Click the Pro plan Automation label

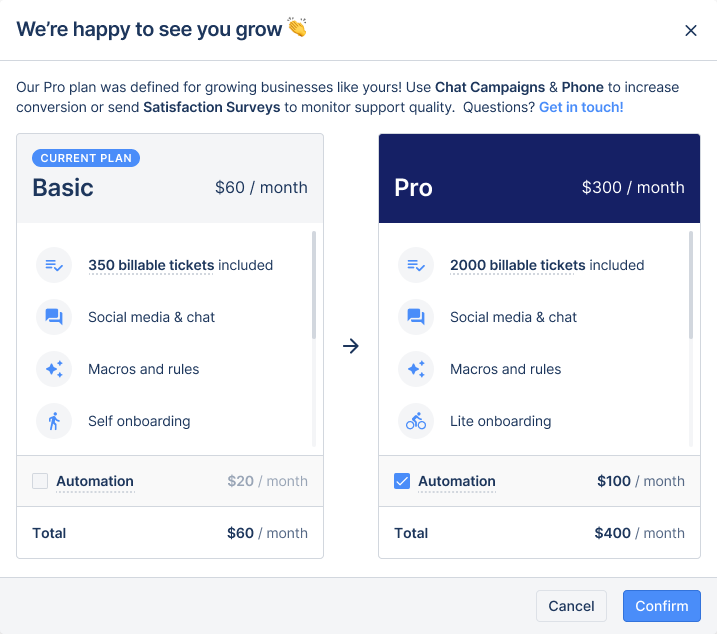pyautogui.click(x=457, y=481)
